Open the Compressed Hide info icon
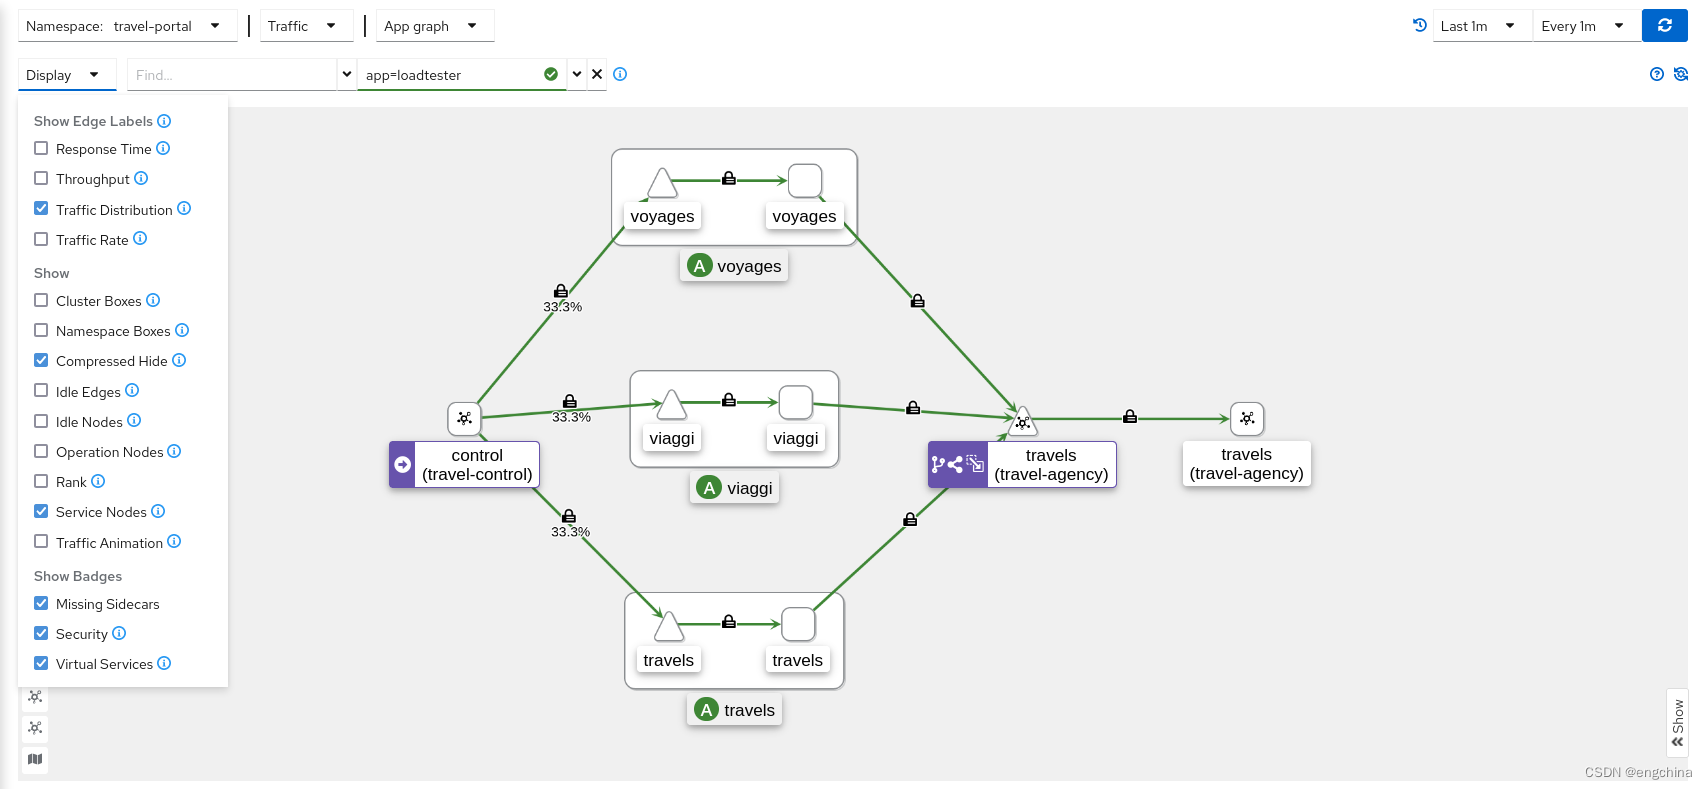The image size is (1707, 789). coord(179,360)
